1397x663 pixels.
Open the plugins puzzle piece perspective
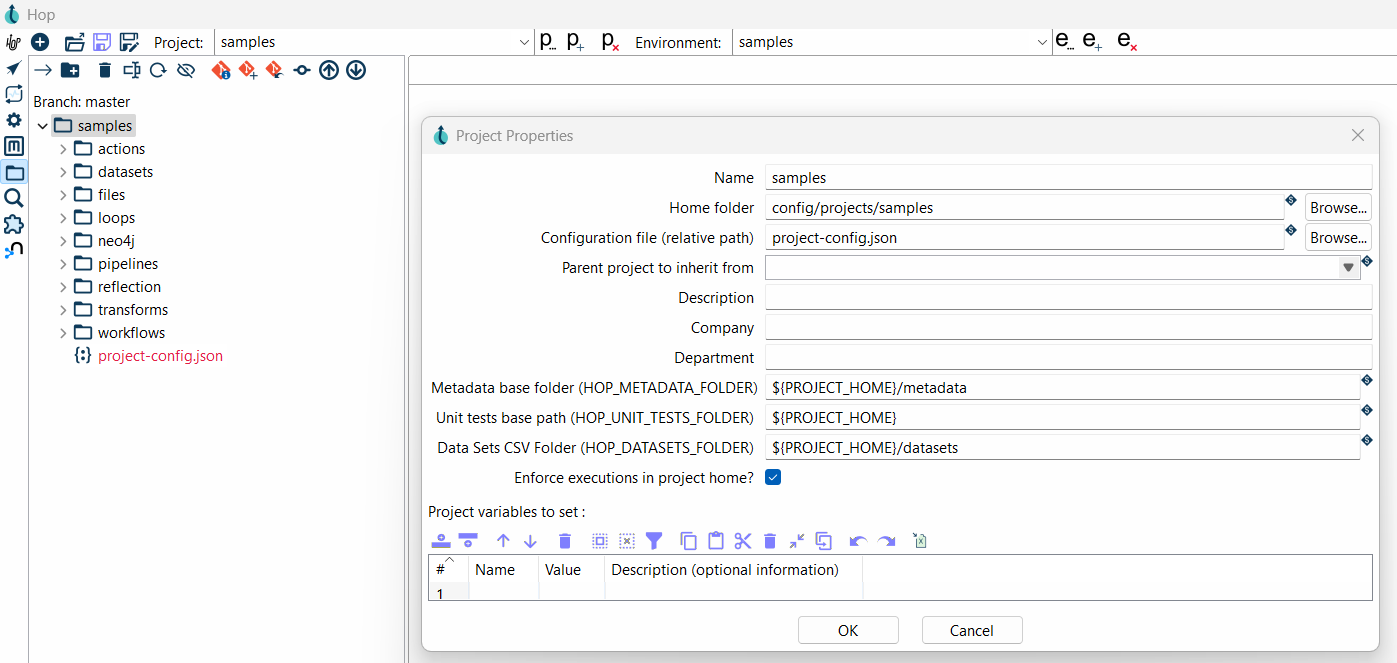click(14, 224)
